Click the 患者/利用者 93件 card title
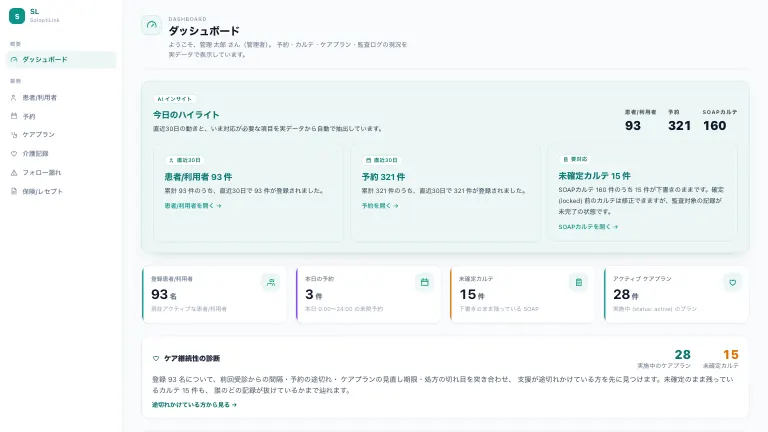This screenshot has height=432, width=768. click(x=198, y=177)
